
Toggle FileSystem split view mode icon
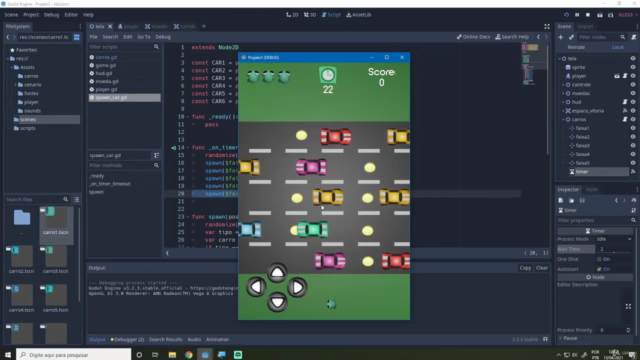76,37
